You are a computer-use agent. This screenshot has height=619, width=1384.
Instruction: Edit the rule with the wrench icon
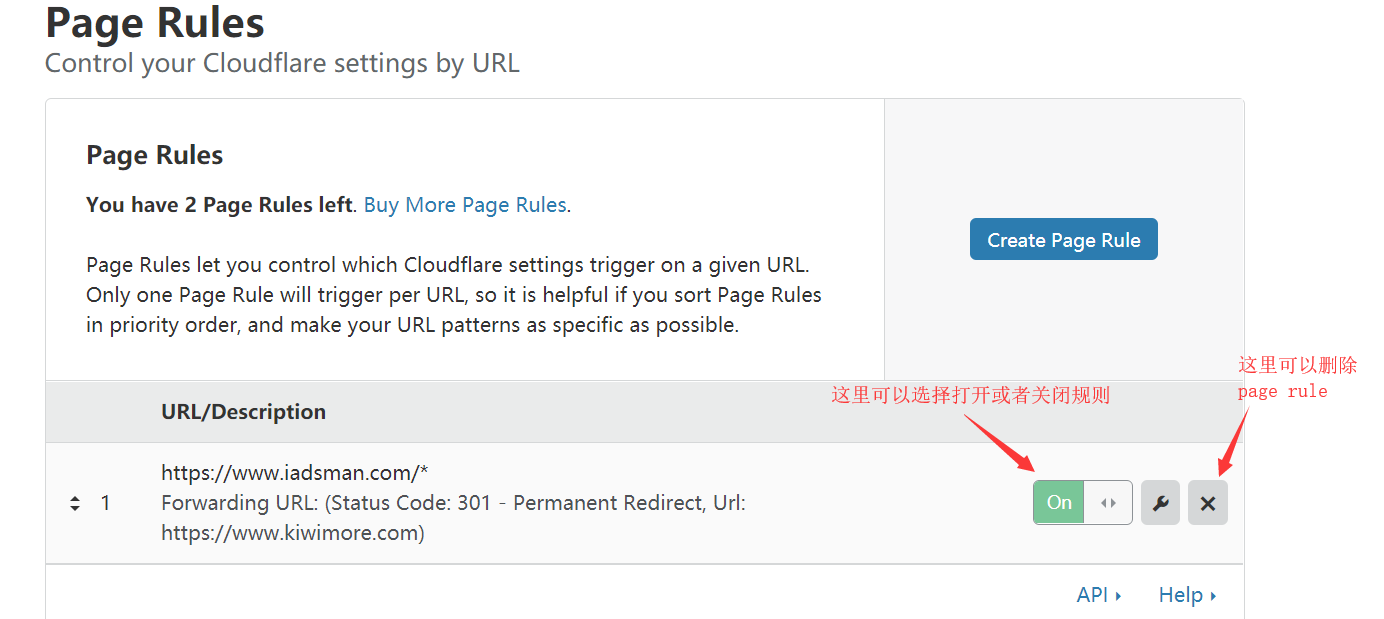[x=1160, y=502]
